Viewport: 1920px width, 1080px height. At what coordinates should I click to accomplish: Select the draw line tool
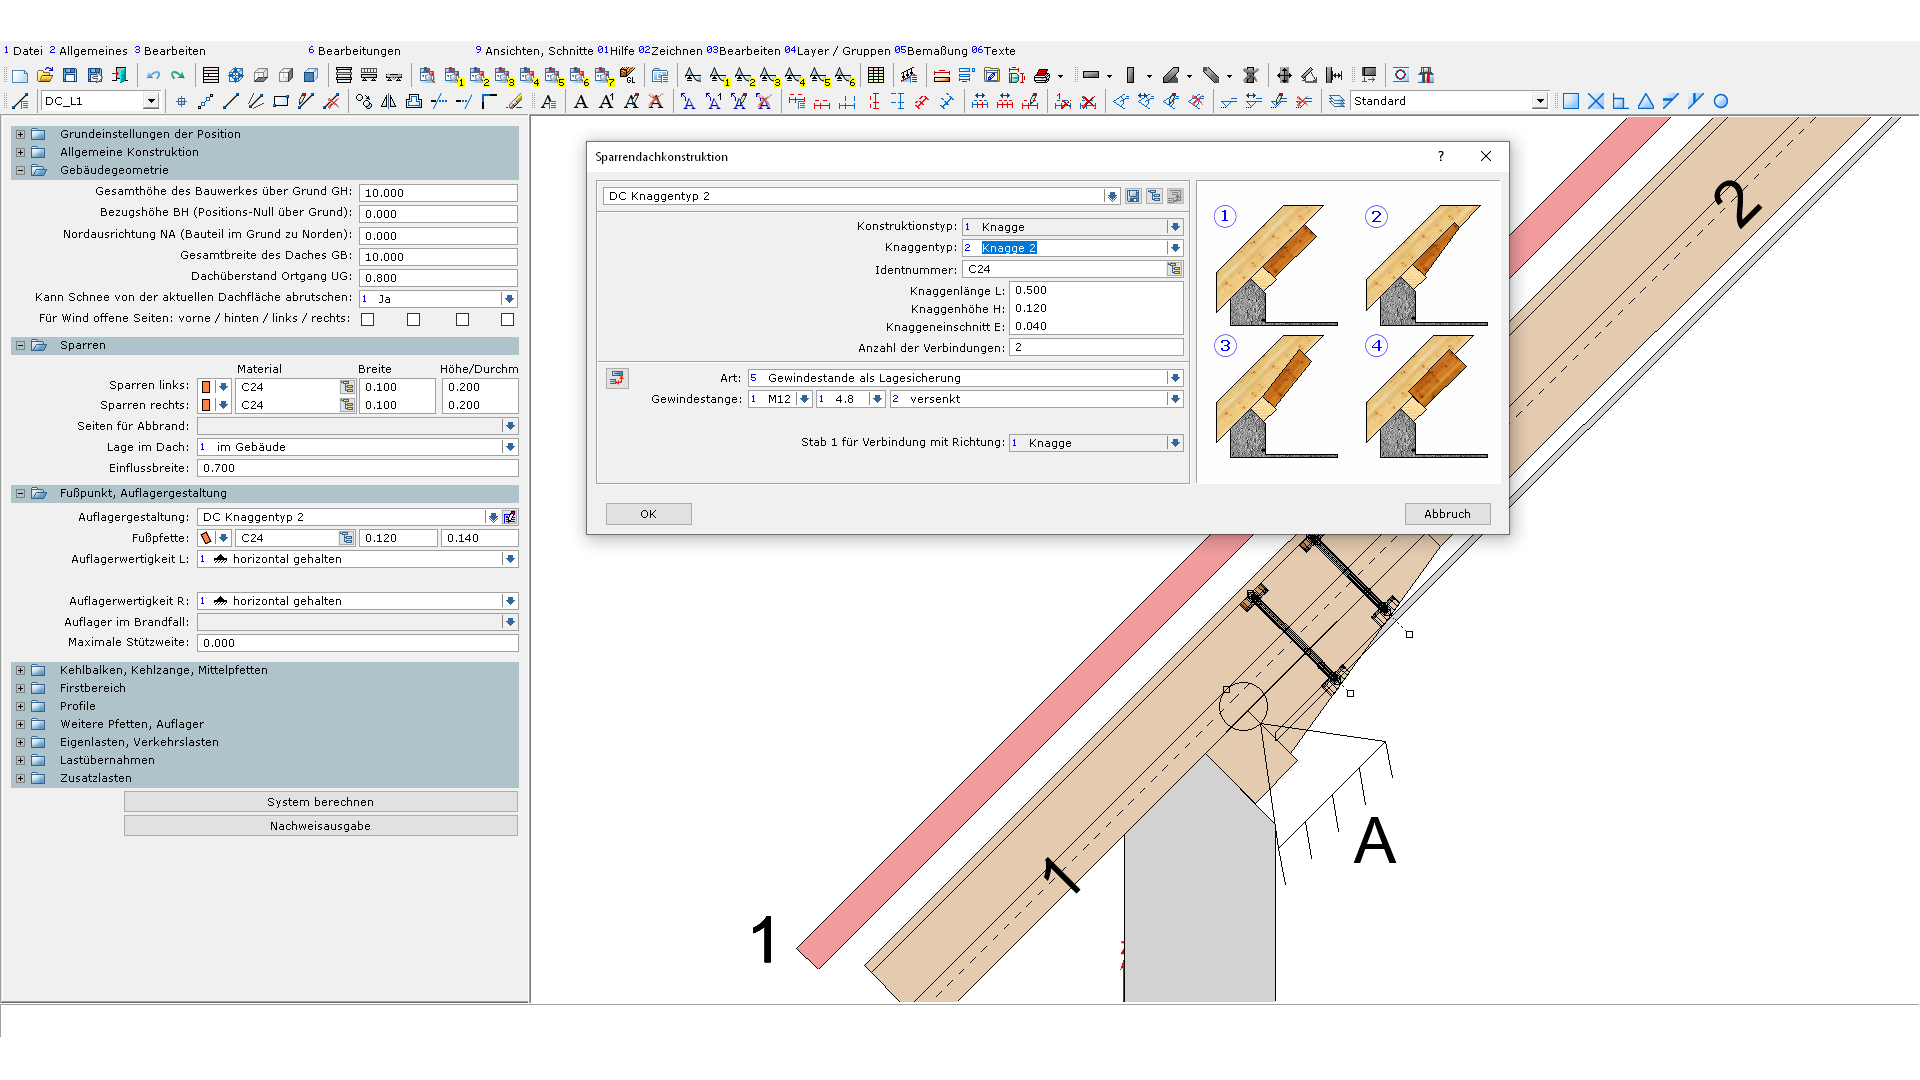[231, 101]
